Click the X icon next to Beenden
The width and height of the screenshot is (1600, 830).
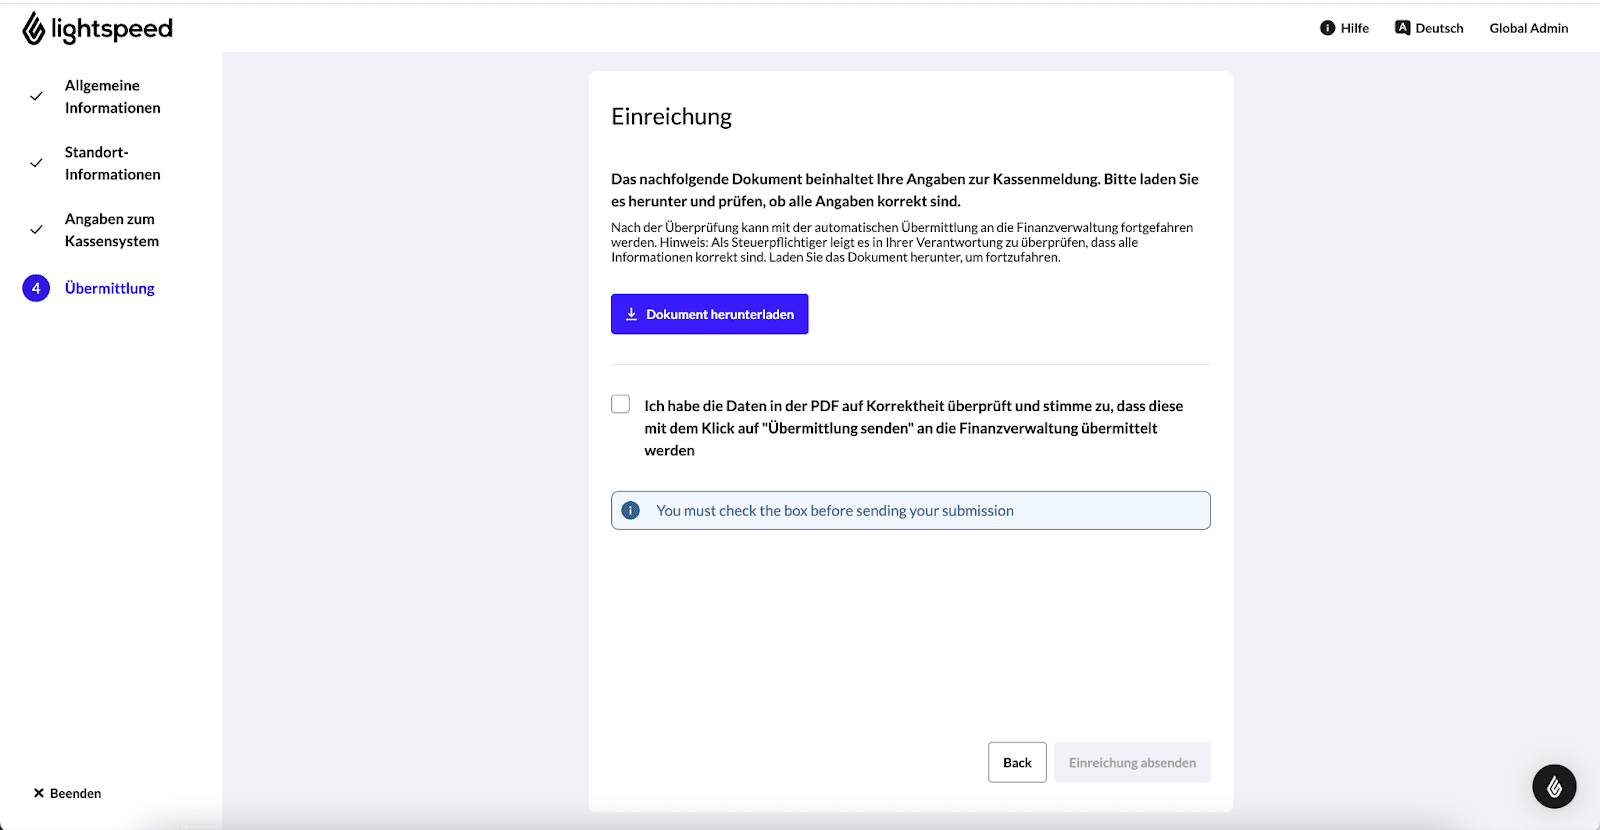(39, 793)
